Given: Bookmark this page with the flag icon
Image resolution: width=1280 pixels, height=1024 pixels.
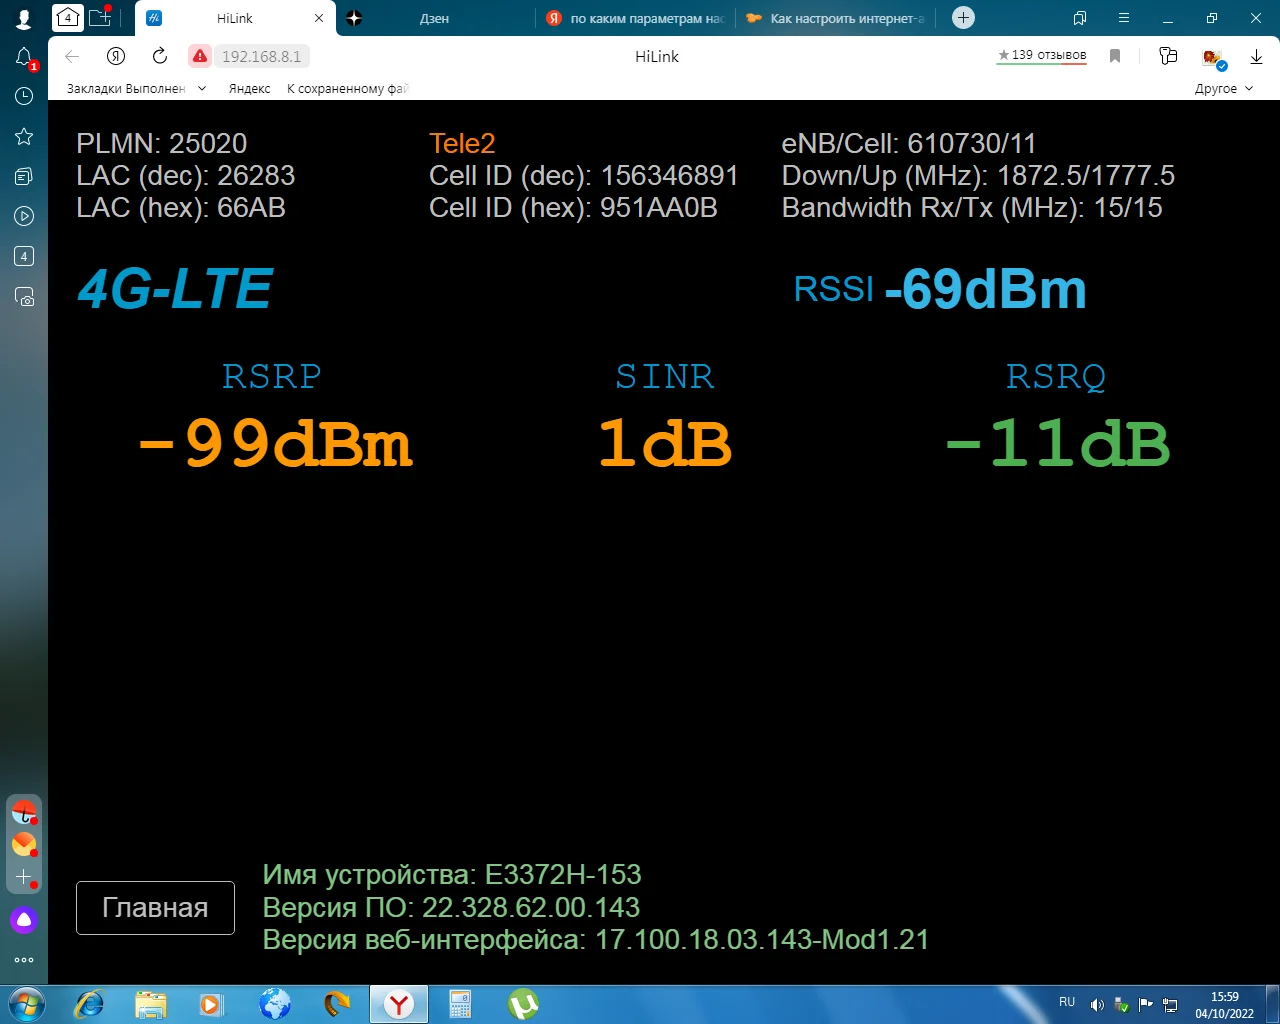Looking at the screenshot, I should point(1115,56).
